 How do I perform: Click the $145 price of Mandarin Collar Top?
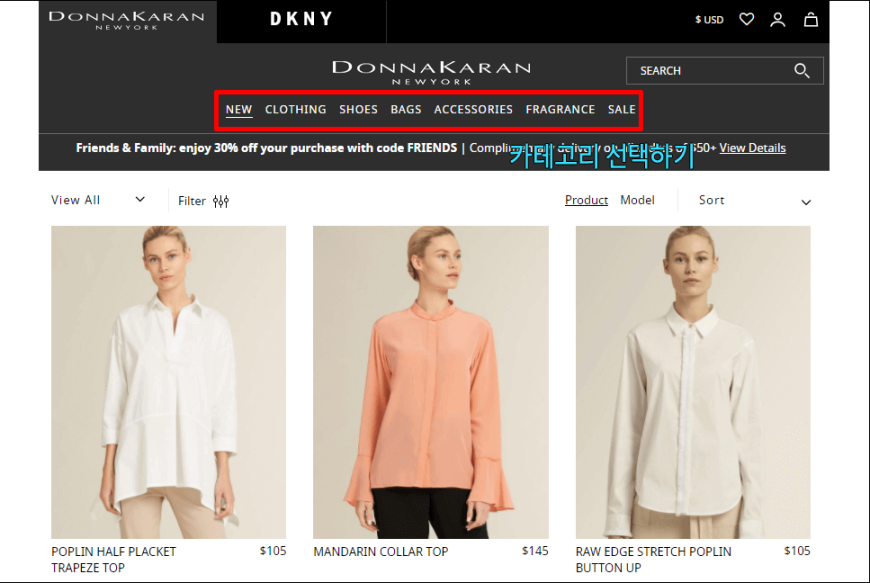(x=535, y=551)
